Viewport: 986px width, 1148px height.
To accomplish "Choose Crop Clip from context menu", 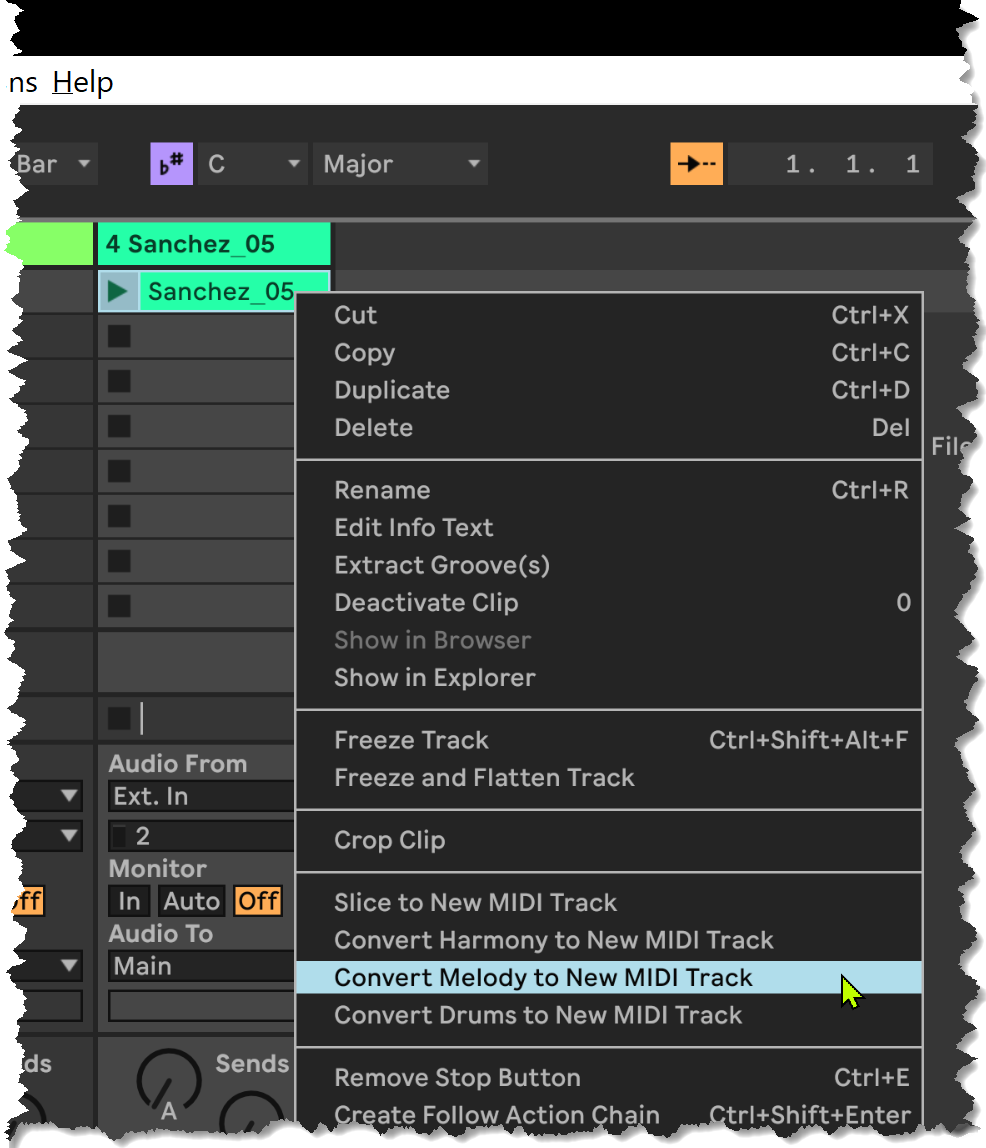I will coord(389,840).
